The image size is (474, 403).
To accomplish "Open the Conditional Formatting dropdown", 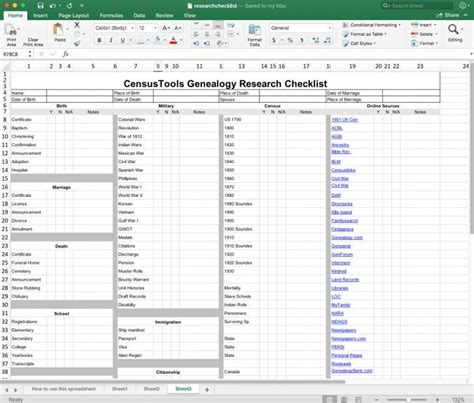I will click(x=372, y=25).
